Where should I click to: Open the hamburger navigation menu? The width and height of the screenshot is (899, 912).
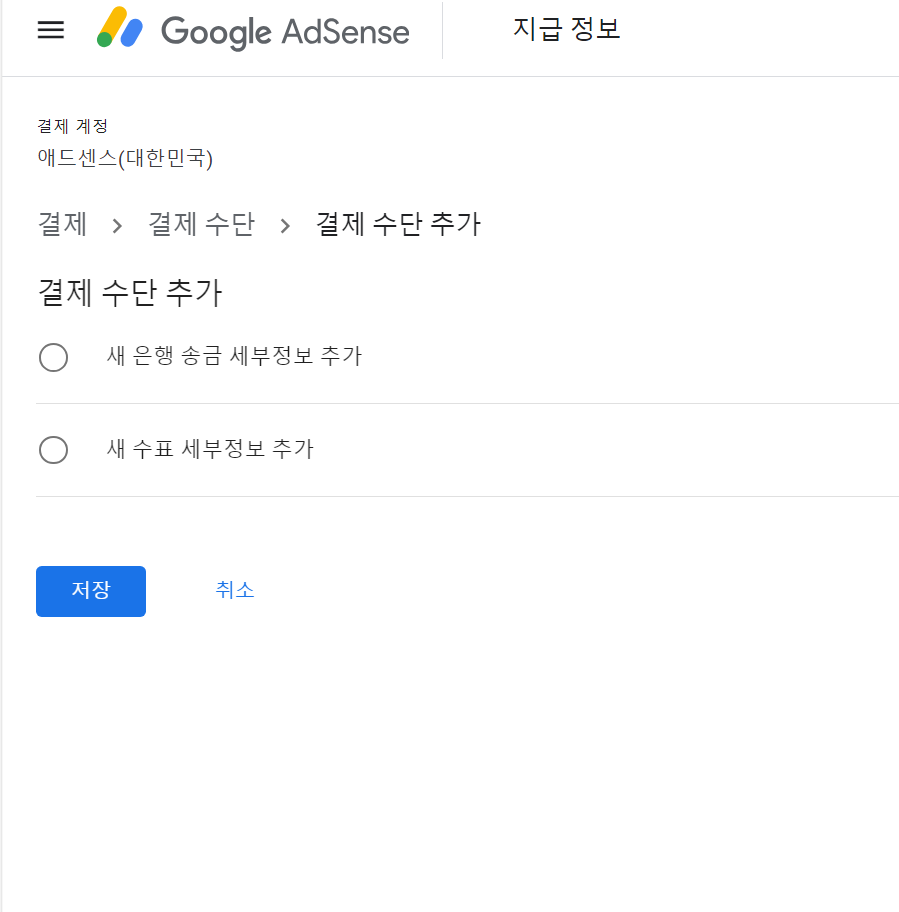51,30
